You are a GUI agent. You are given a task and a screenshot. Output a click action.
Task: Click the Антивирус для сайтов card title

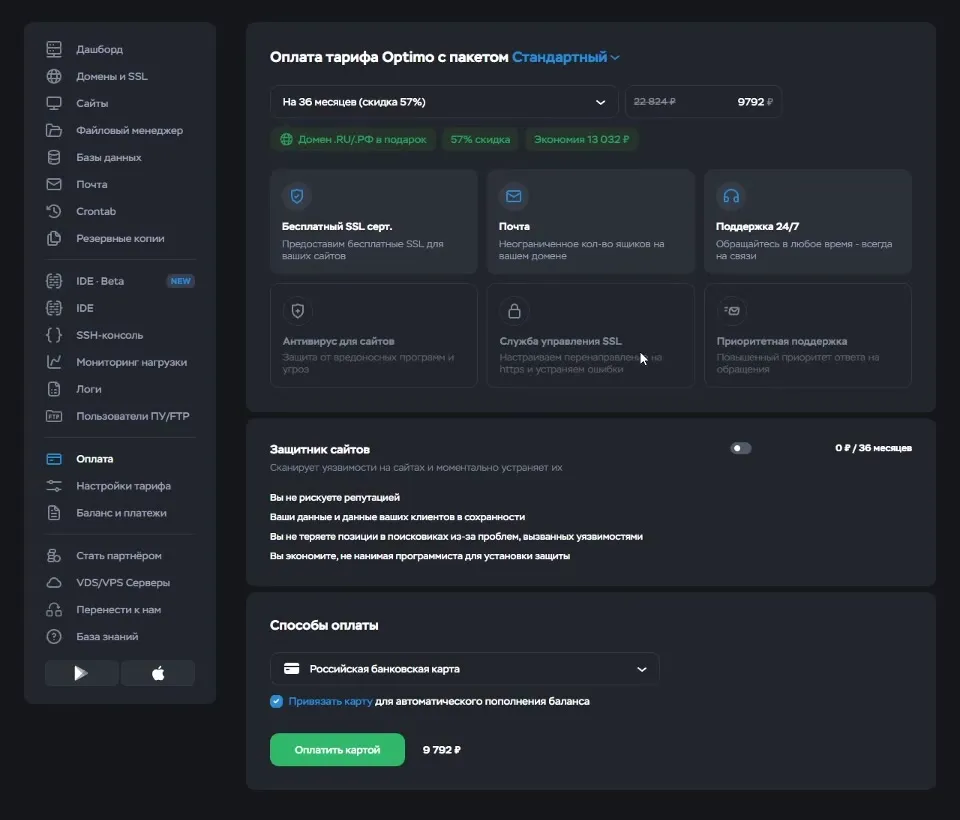pos(339,341)
